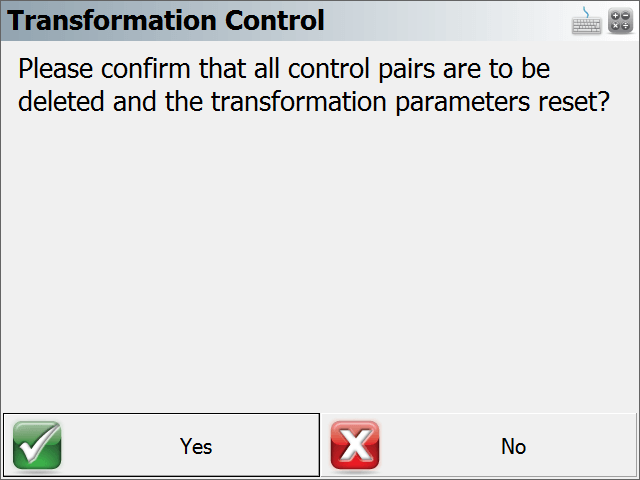Open the calculator icon in title bar

(620, 21)
